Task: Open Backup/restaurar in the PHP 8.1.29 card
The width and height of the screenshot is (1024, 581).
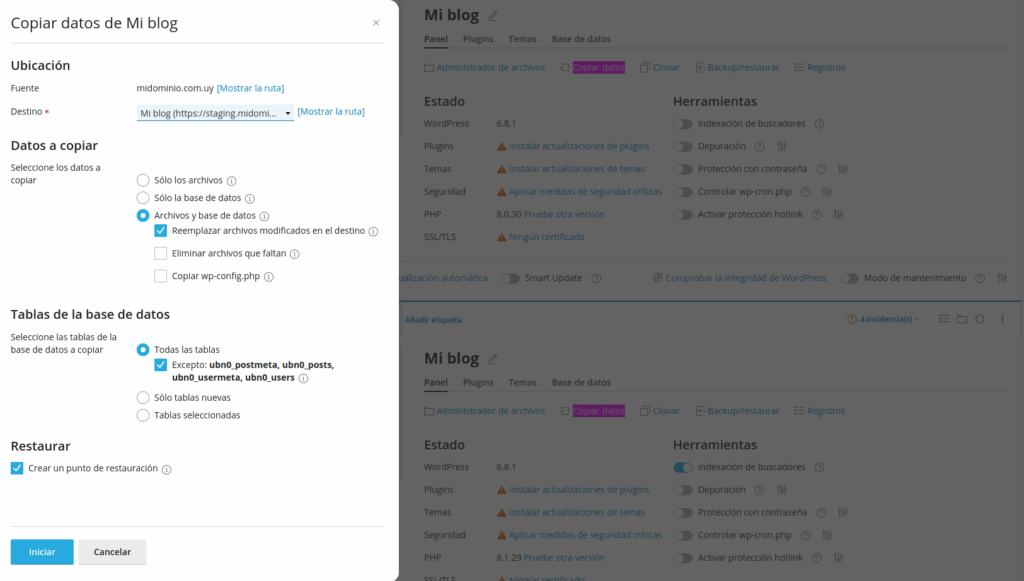Action: 737,411
